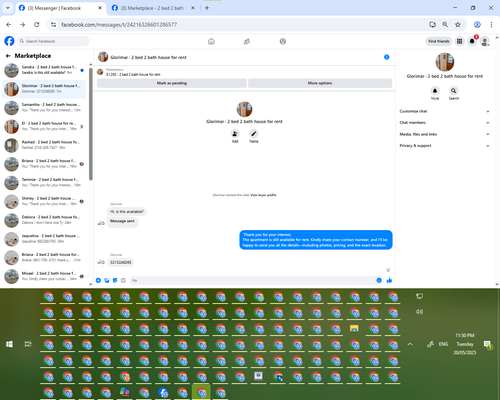Open the El conversation in the list

point(44,126)
